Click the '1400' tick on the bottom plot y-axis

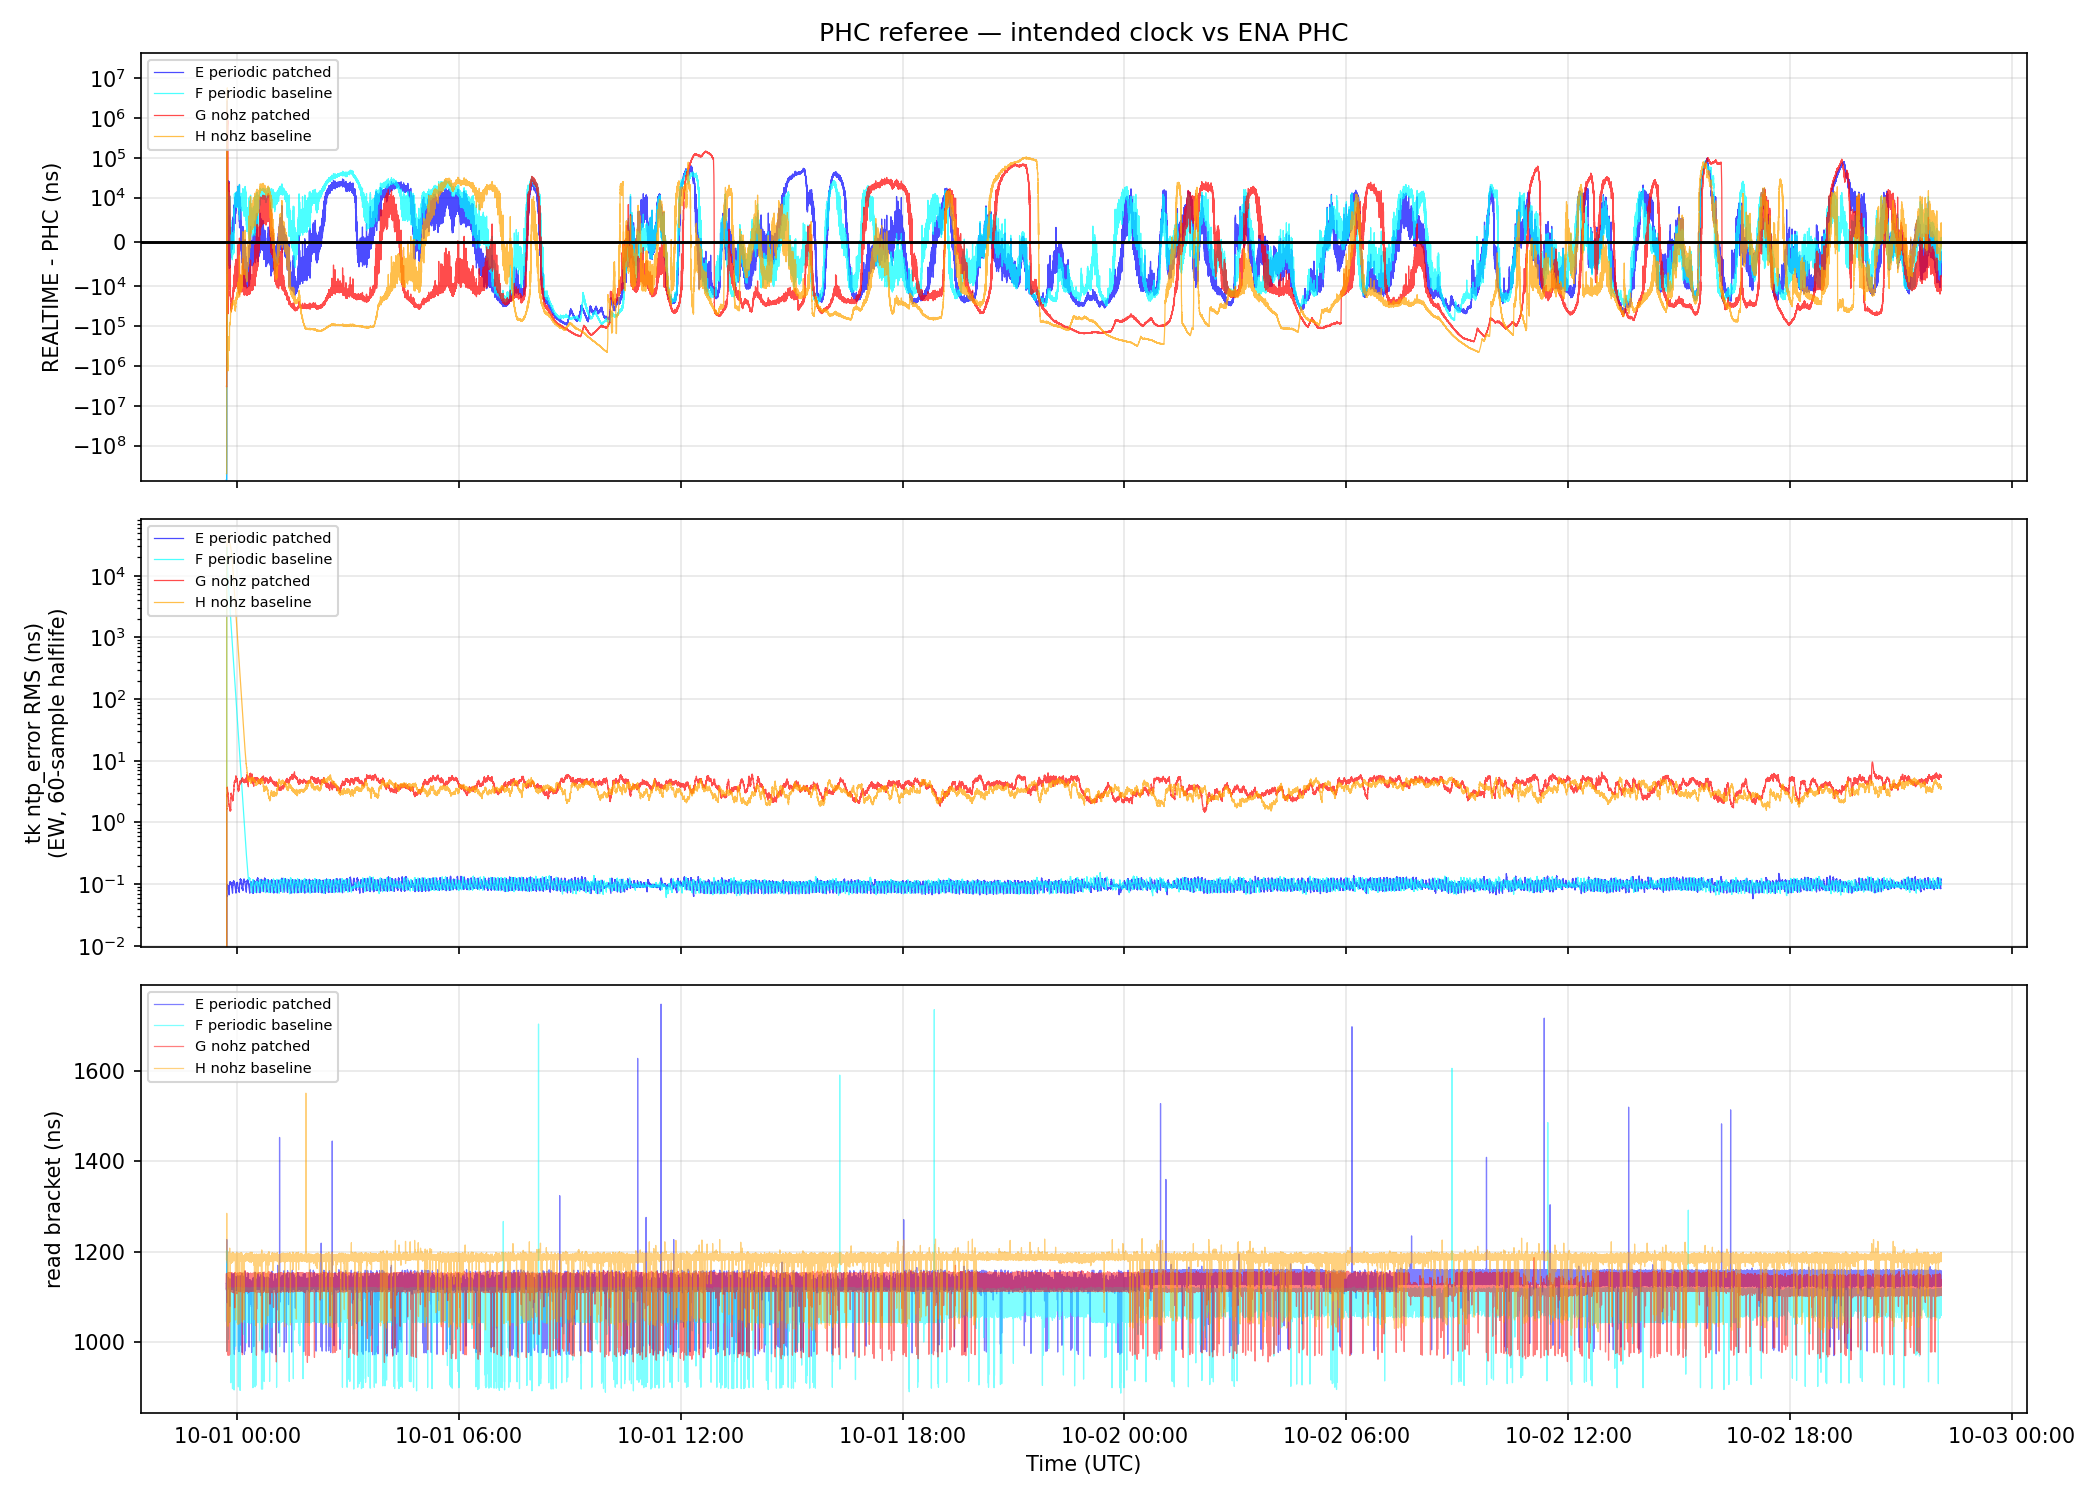pyautogui.click(x=99, y=1161)
